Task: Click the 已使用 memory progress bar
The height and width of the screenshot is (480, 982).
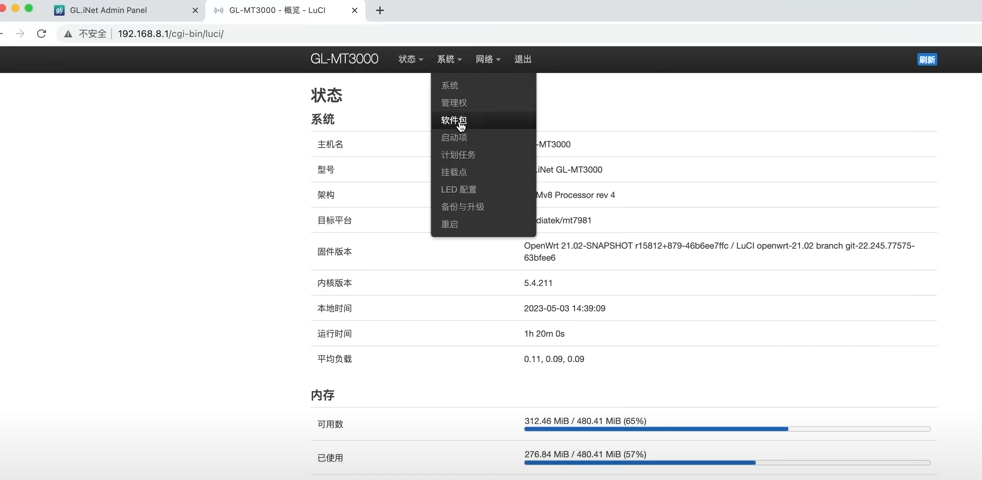Action: [x=727, y=462]
